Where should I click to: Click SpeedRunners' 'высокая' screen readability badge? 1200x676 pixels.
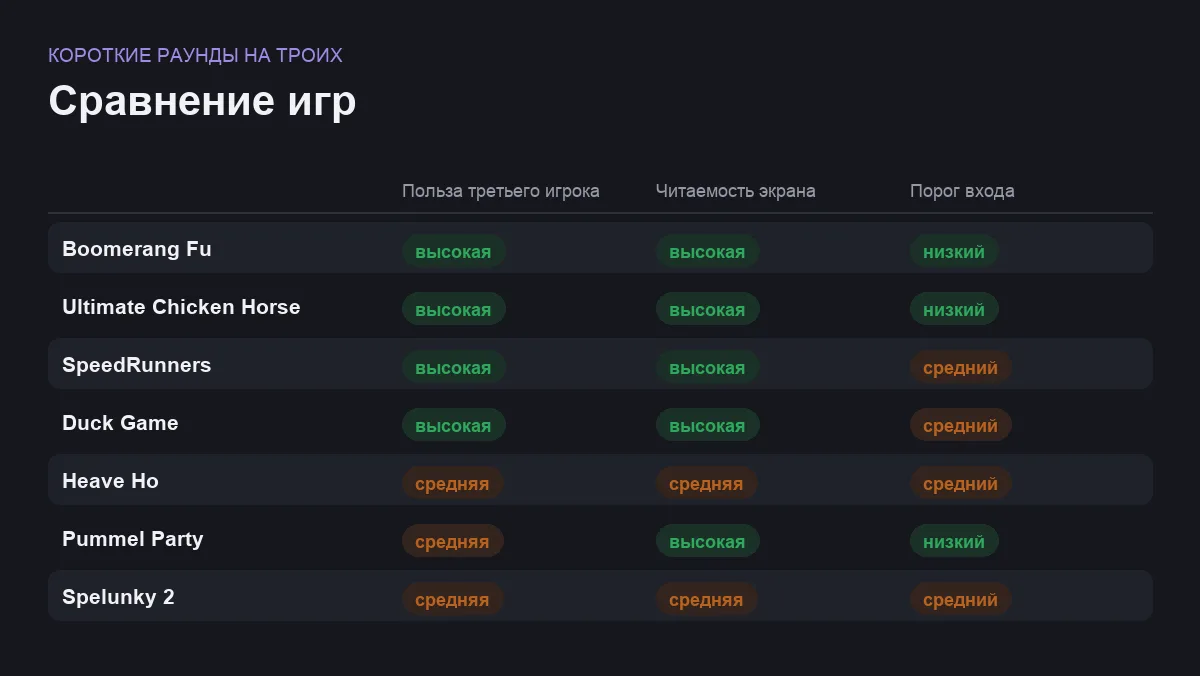pyautogui.click(x=708, y=368)
